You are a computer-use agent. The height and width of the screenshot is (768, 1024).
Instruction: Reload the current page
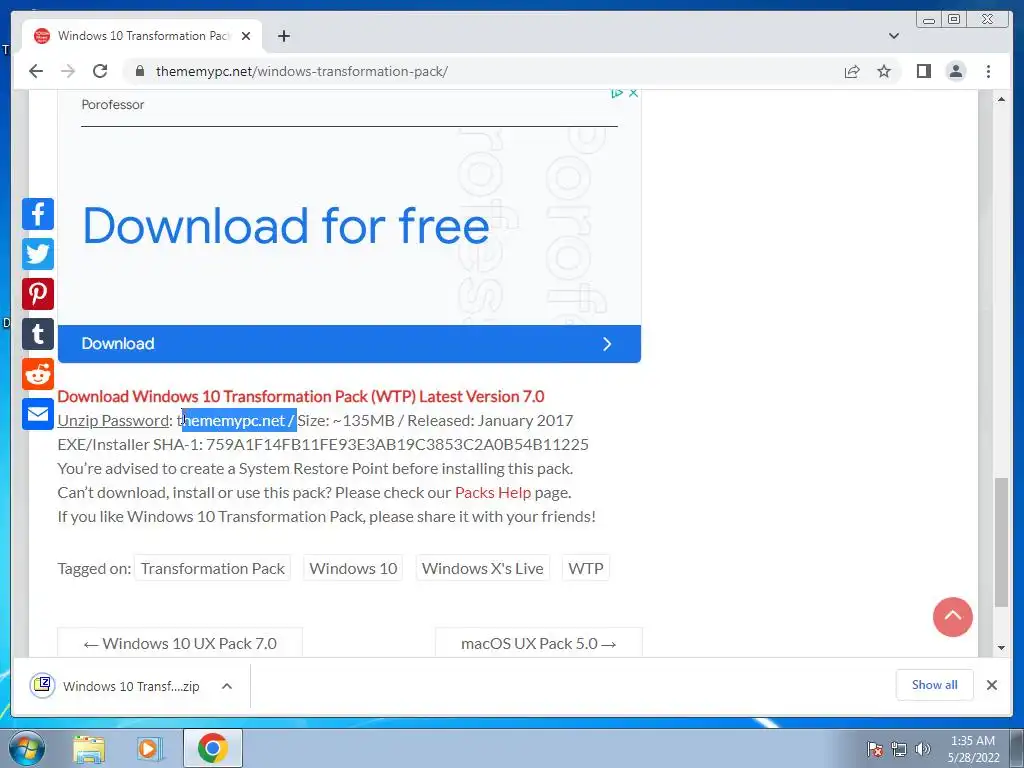pyautogui.click(x=100, y=71)
